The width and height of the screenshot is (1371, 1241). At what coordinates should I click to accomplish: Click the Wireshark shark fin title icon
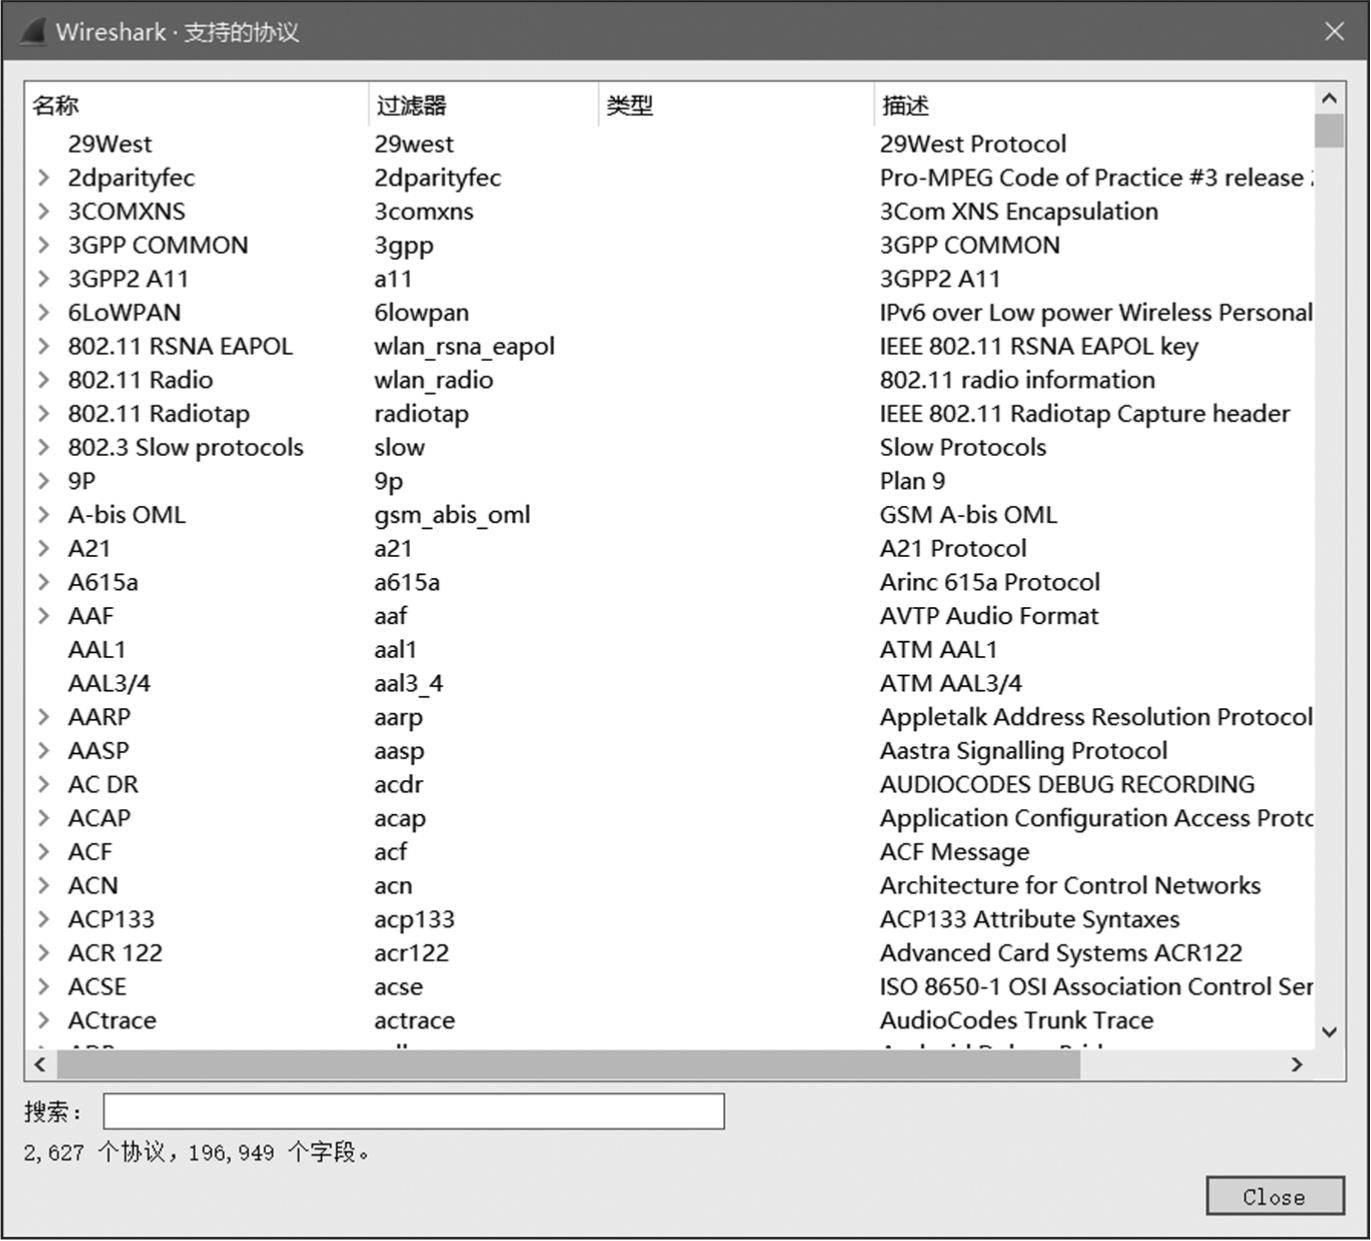[31, 32]
